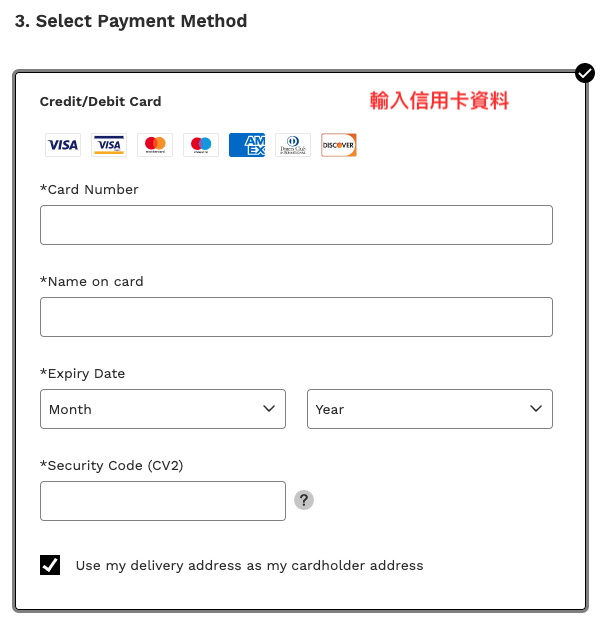
Task: Click into the Name on card field
Action: point(296,317)
